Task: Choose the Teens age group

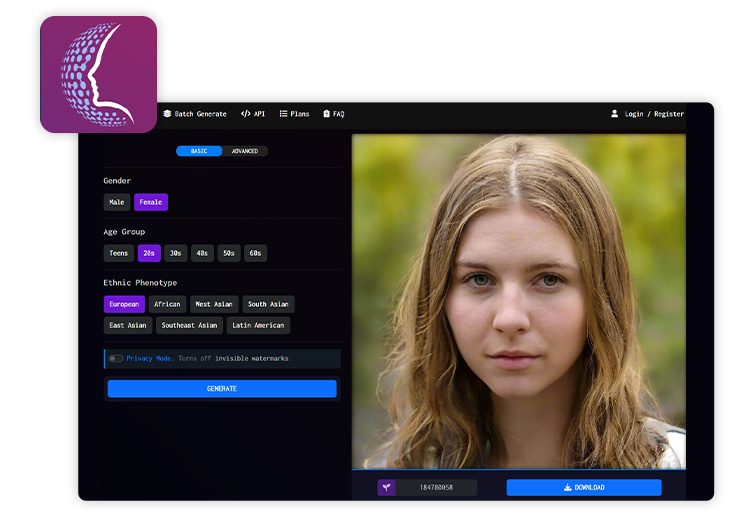Action: pos(119,253)
